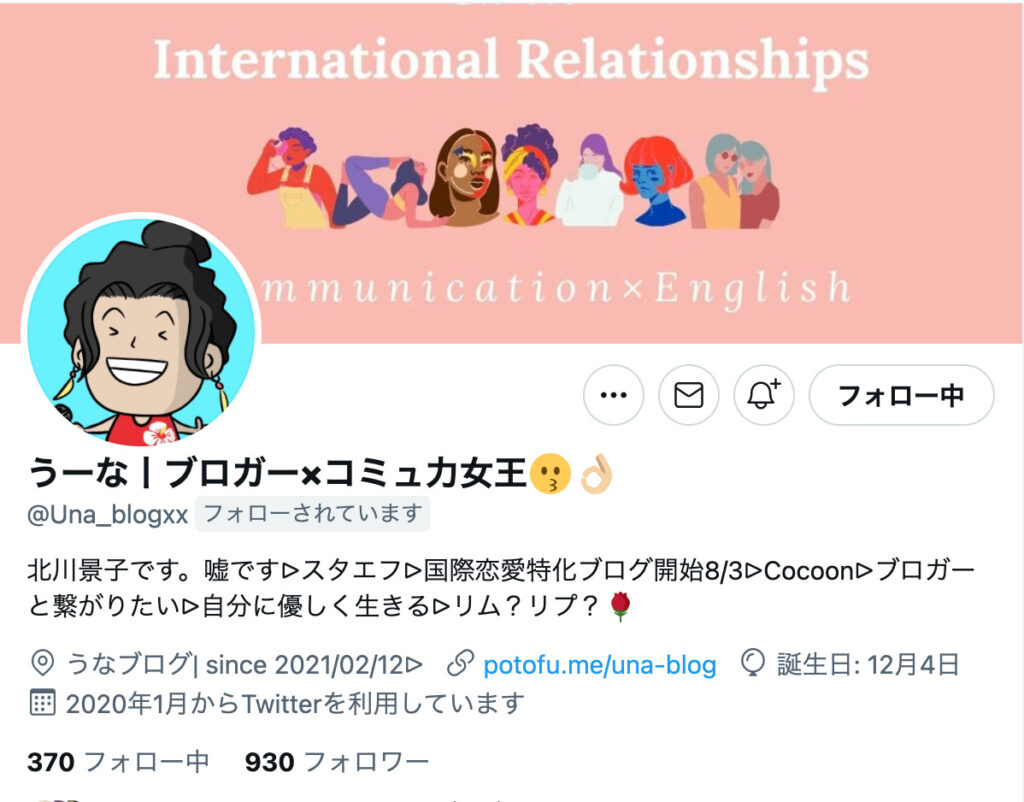1024x802 pixels.
Task: Enable notifications with the bell plus icon
Action: 763,395
